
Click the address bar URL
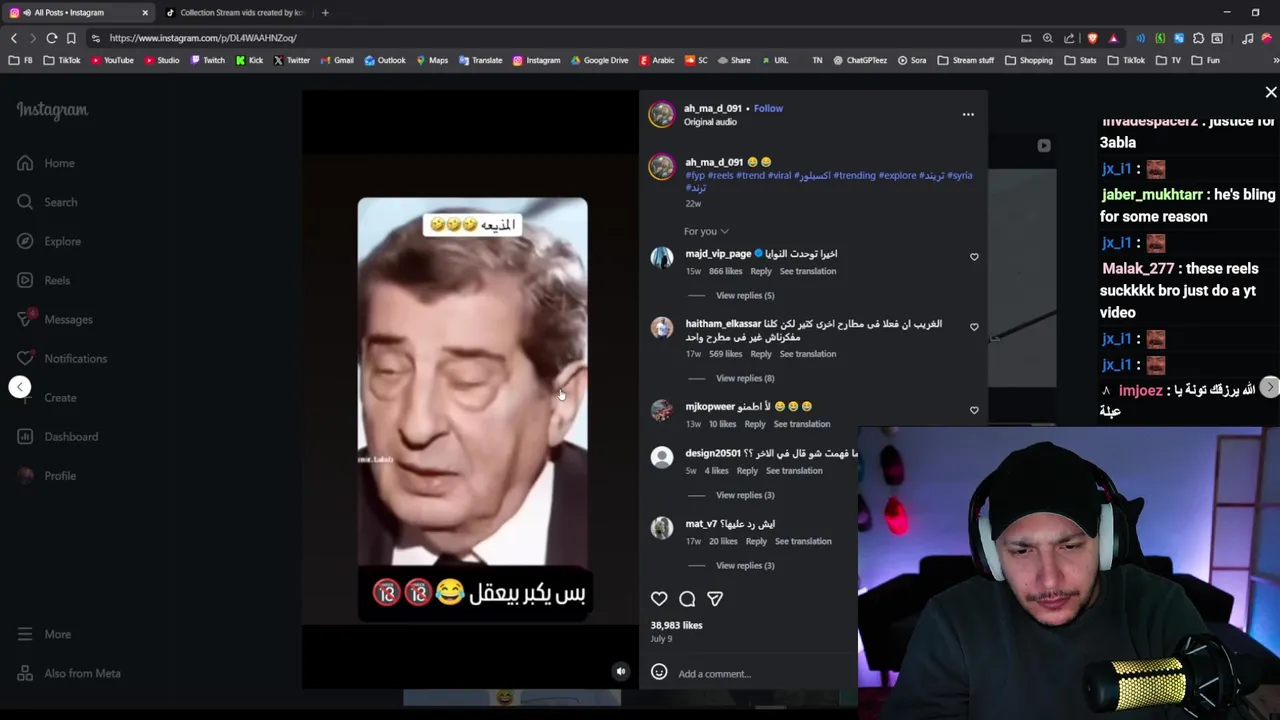[x=203, y=38]
